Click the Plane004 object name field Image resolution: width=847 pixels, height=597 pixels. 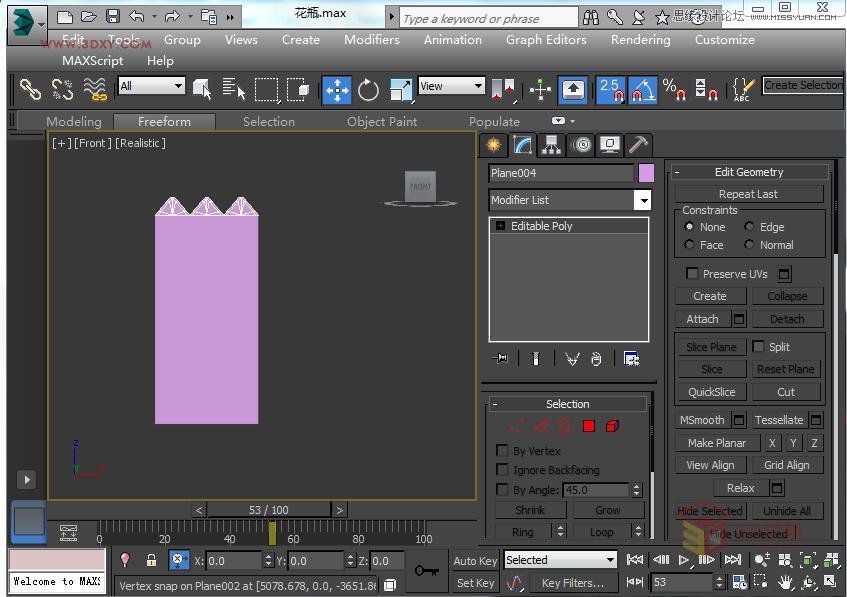pyautogui.click(x=561, y=173)
